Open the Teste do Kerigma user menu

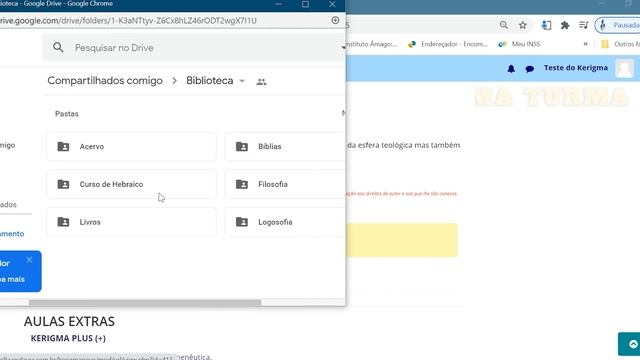pos(576,68)
